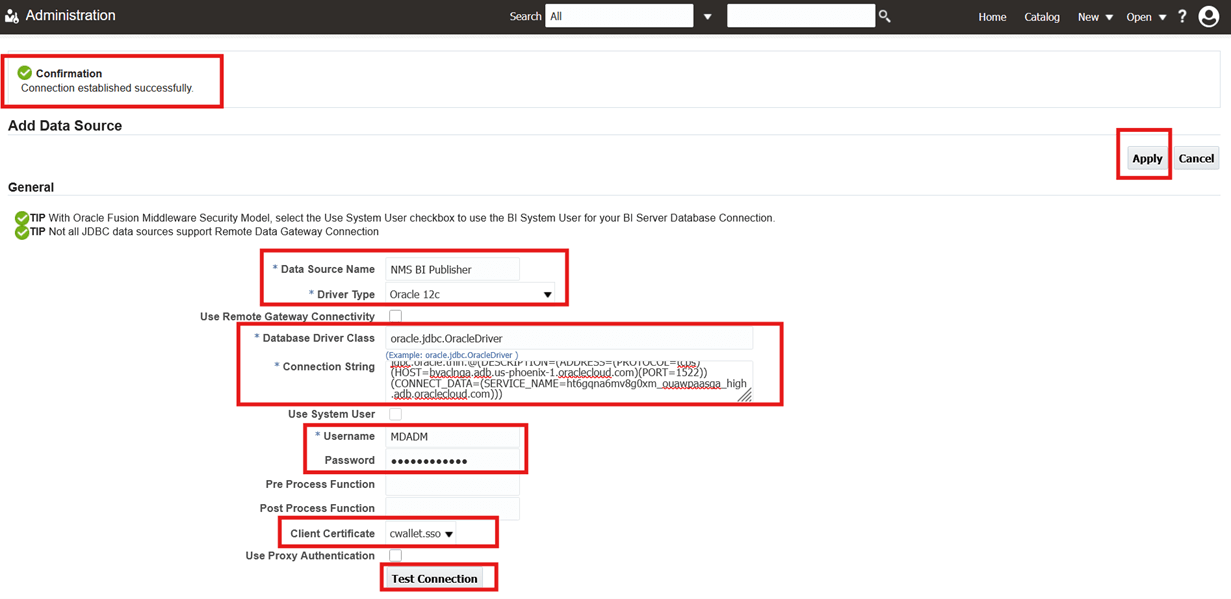Grab the Connection String resize handle

pyautogui.click(x=745, y=396)
